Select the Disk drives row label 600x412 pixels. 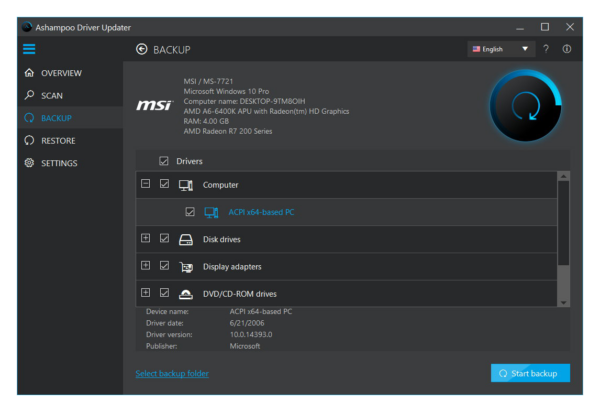point(222,239)
